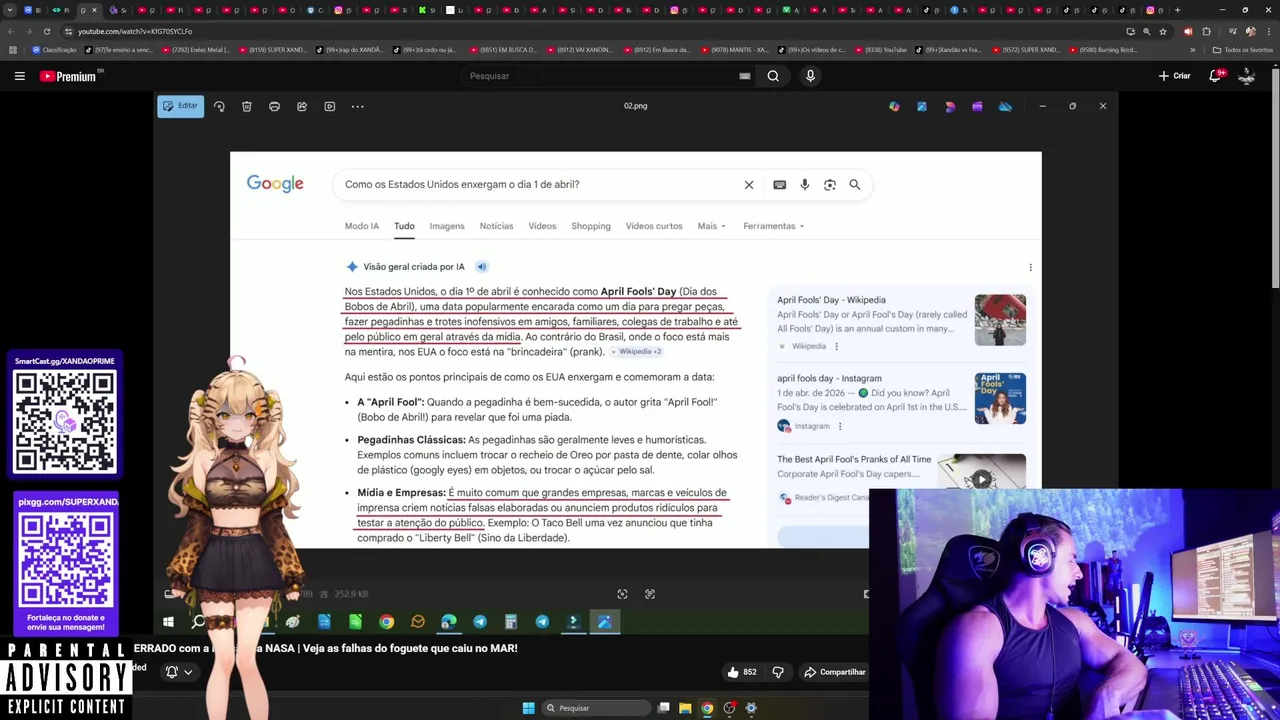1280x720 pixels.
Task: Expand the Ferramentas dropdown
Action: [x=773, y=226]
